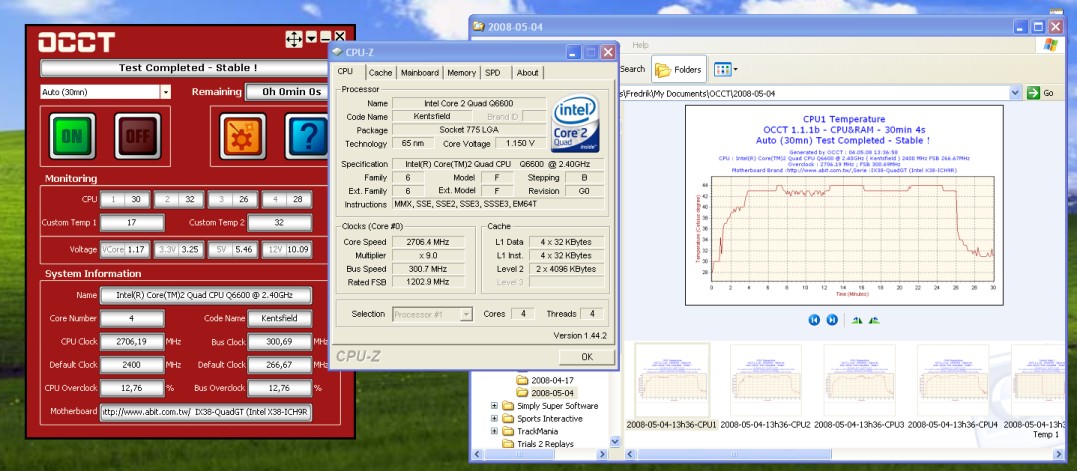Click folder tree scroll-left arrow
This screenshot has height=471, width=1077.
tap(479, 455)
